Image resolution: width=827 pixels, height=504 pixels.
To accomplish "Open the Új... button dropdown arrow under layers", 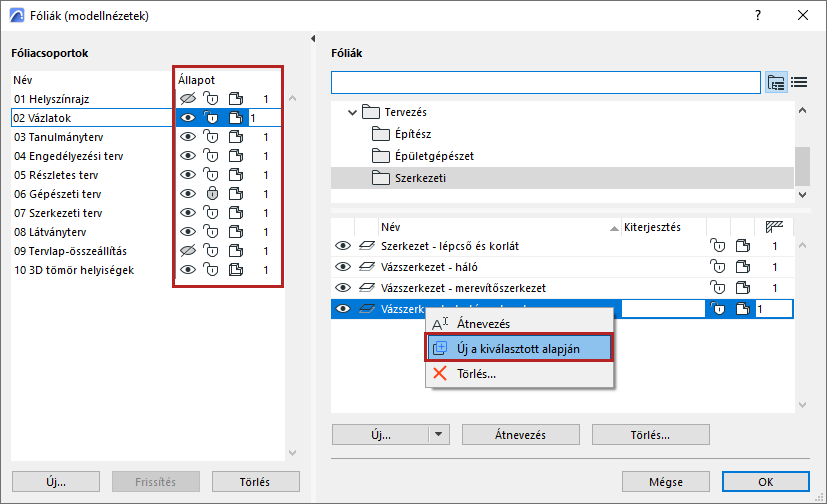I will (437, 435).
